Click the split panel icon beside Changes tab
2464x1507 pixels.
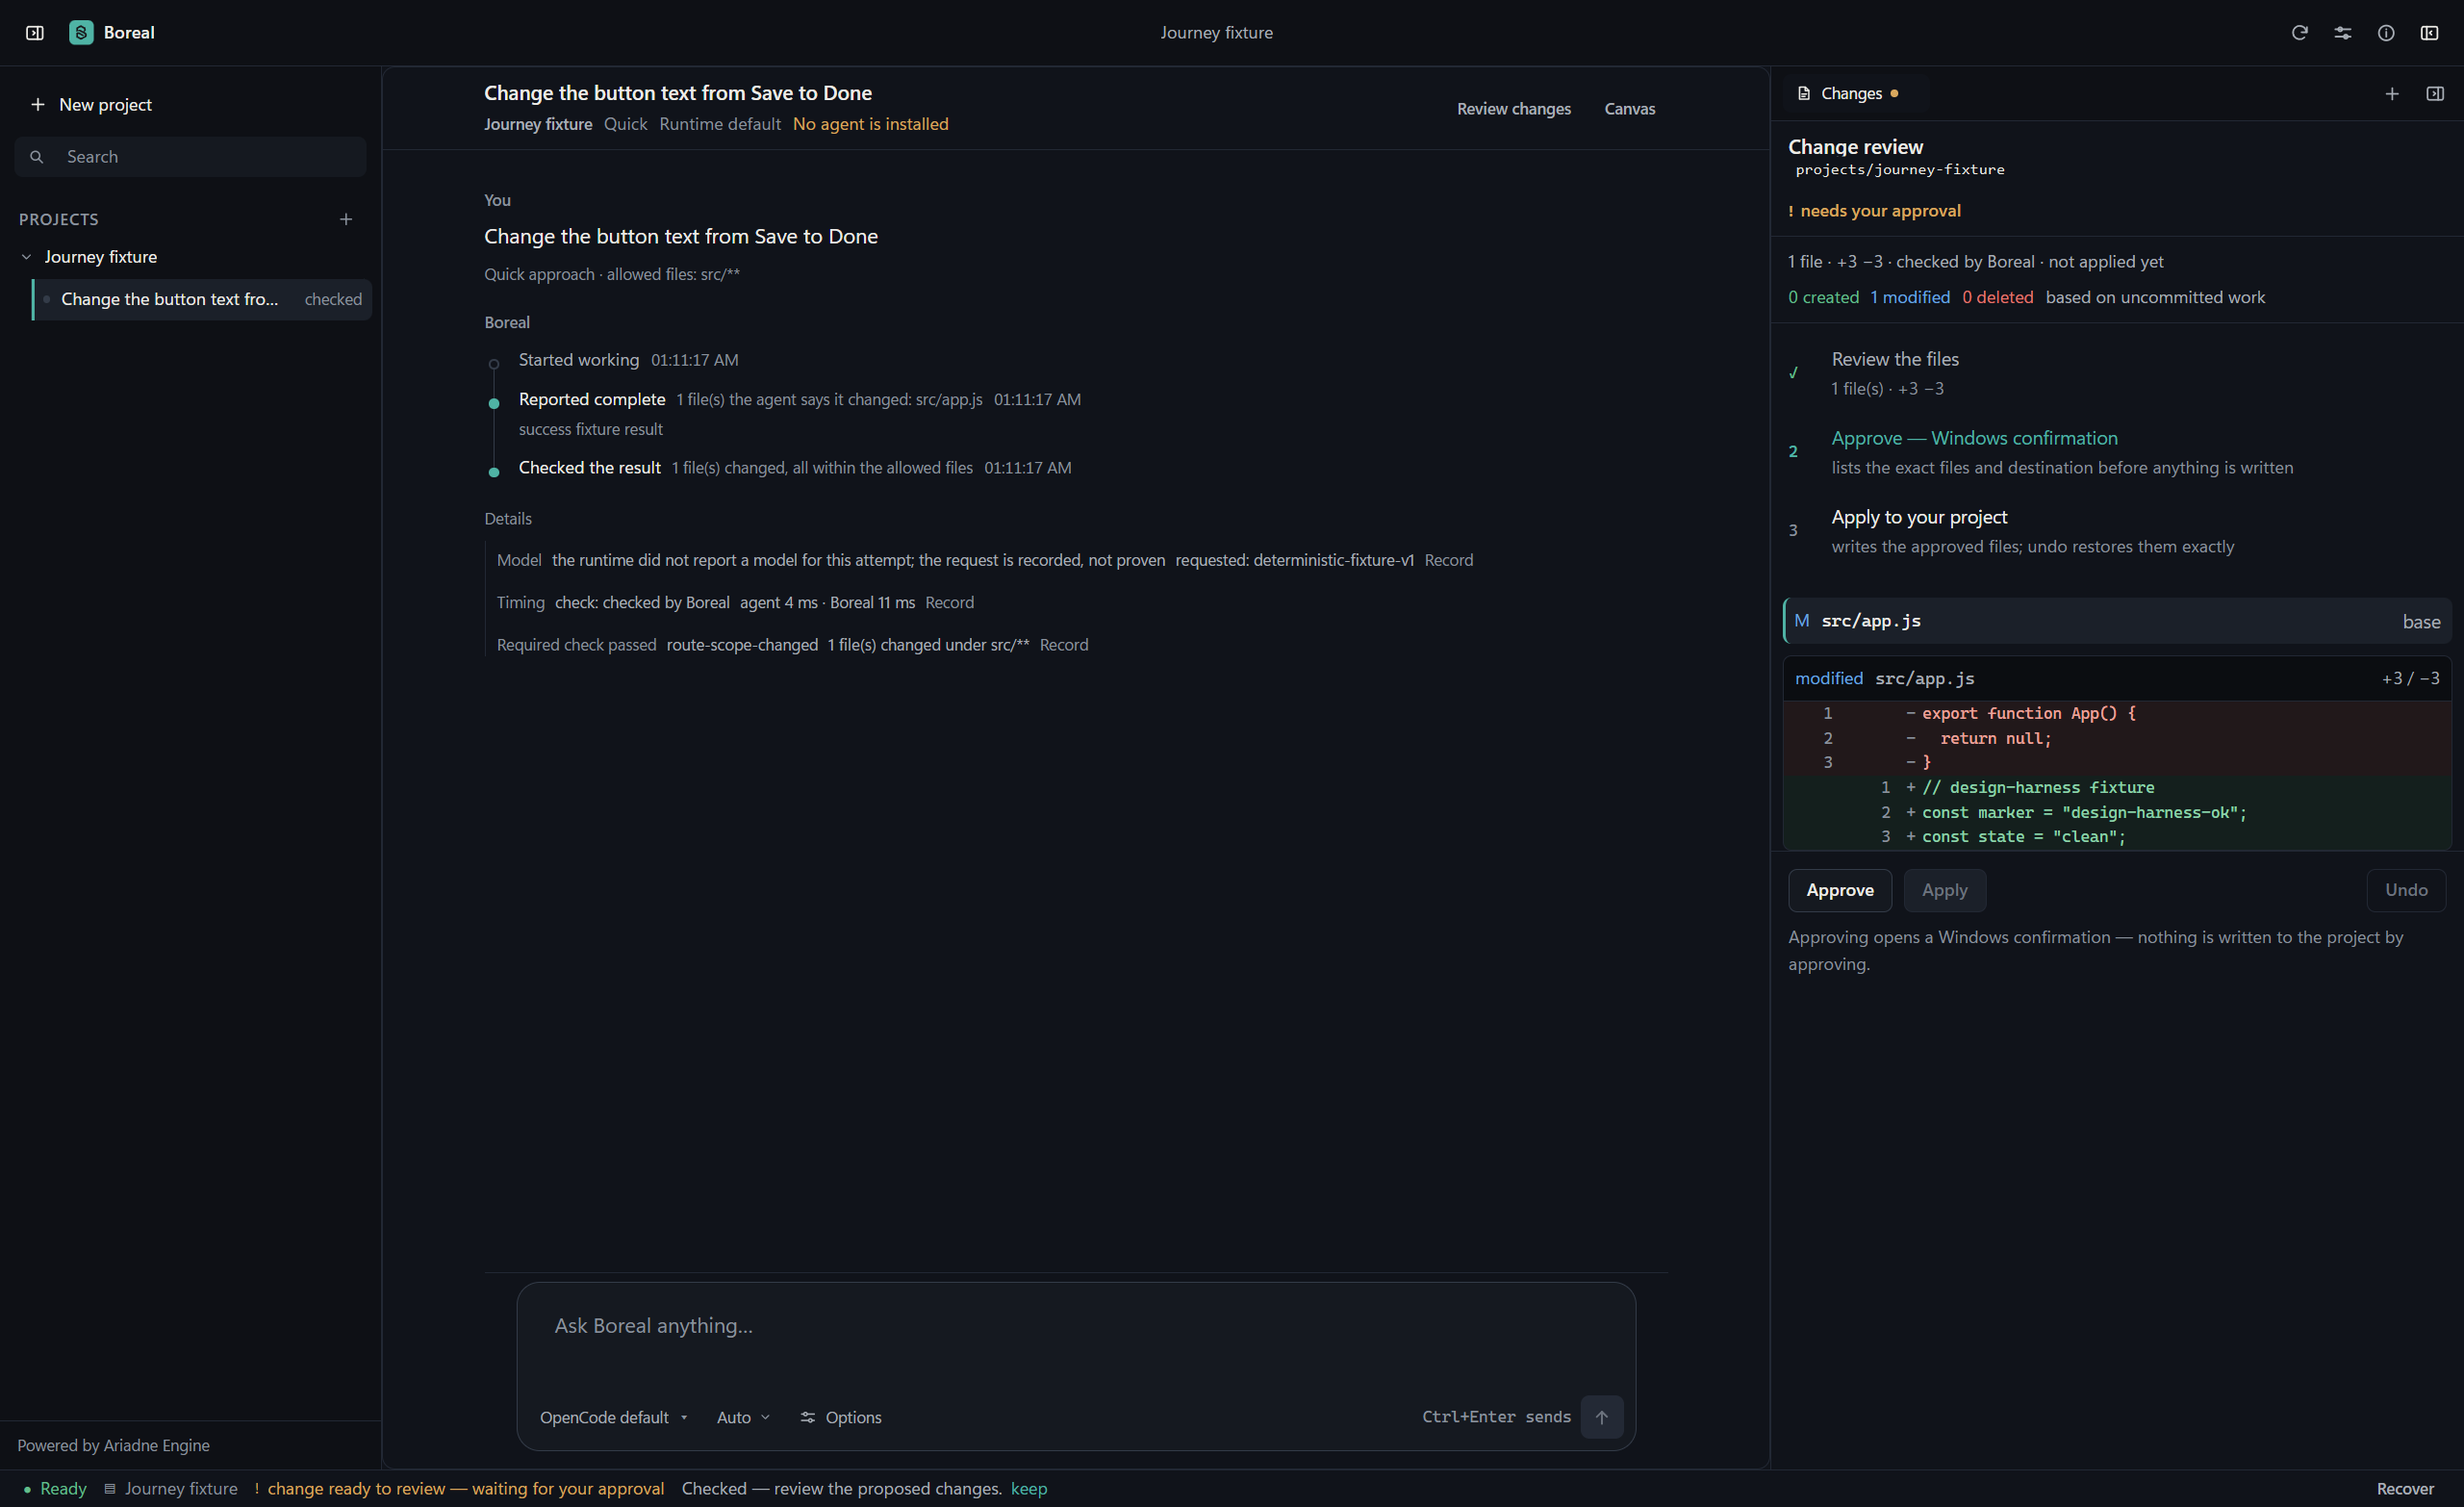point(2435,94)
